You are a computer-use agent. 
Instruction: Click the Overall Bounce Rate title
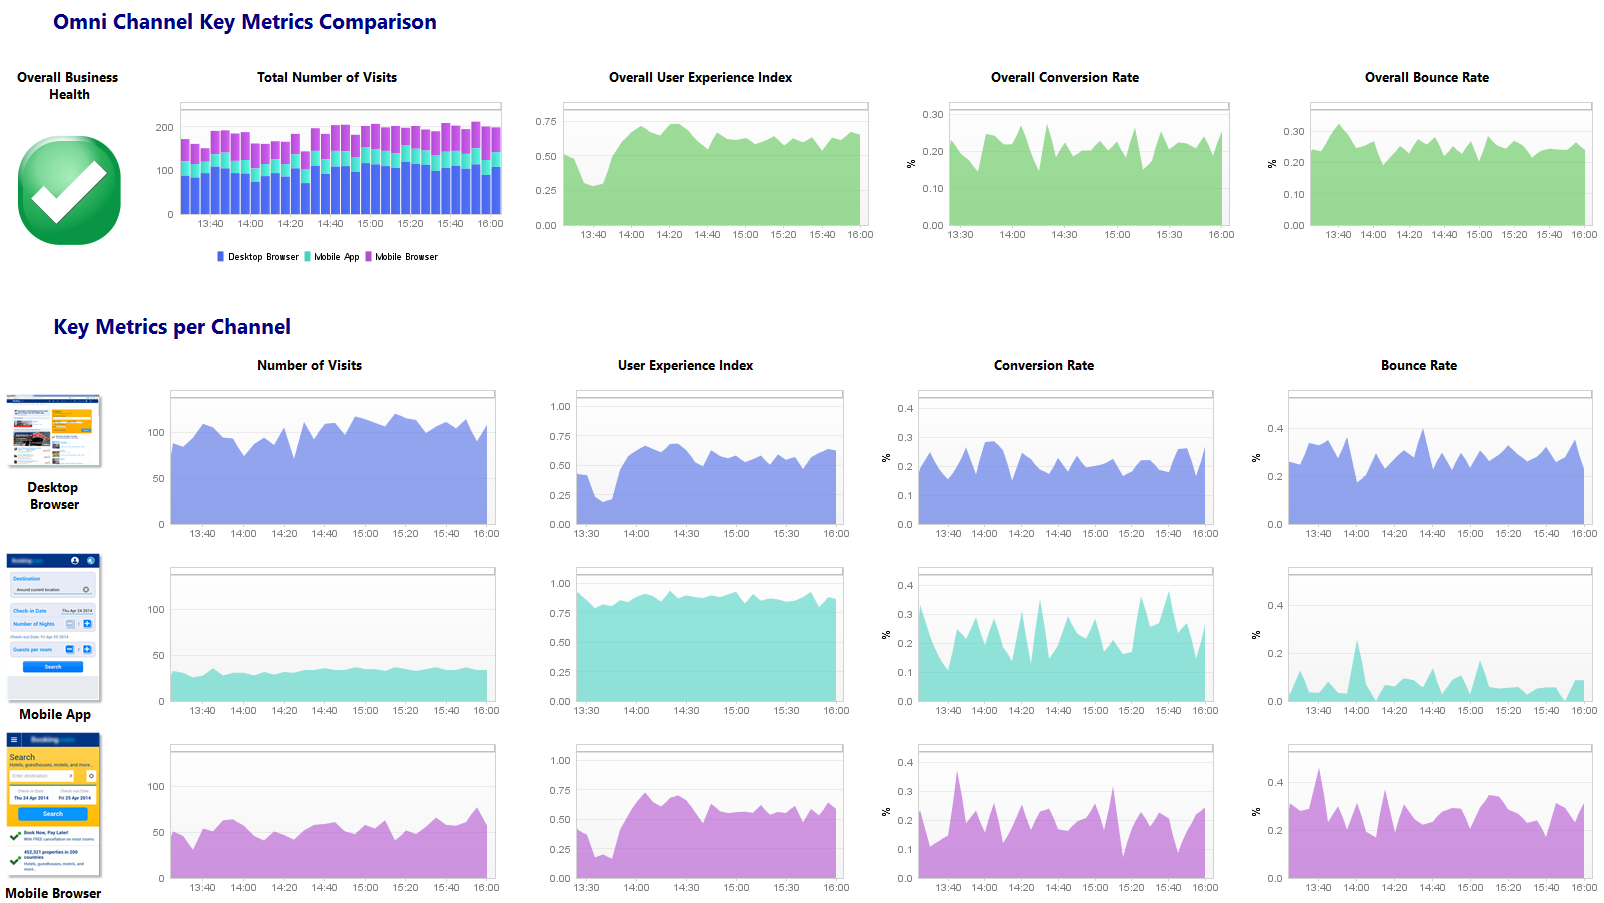[1427, 77]
